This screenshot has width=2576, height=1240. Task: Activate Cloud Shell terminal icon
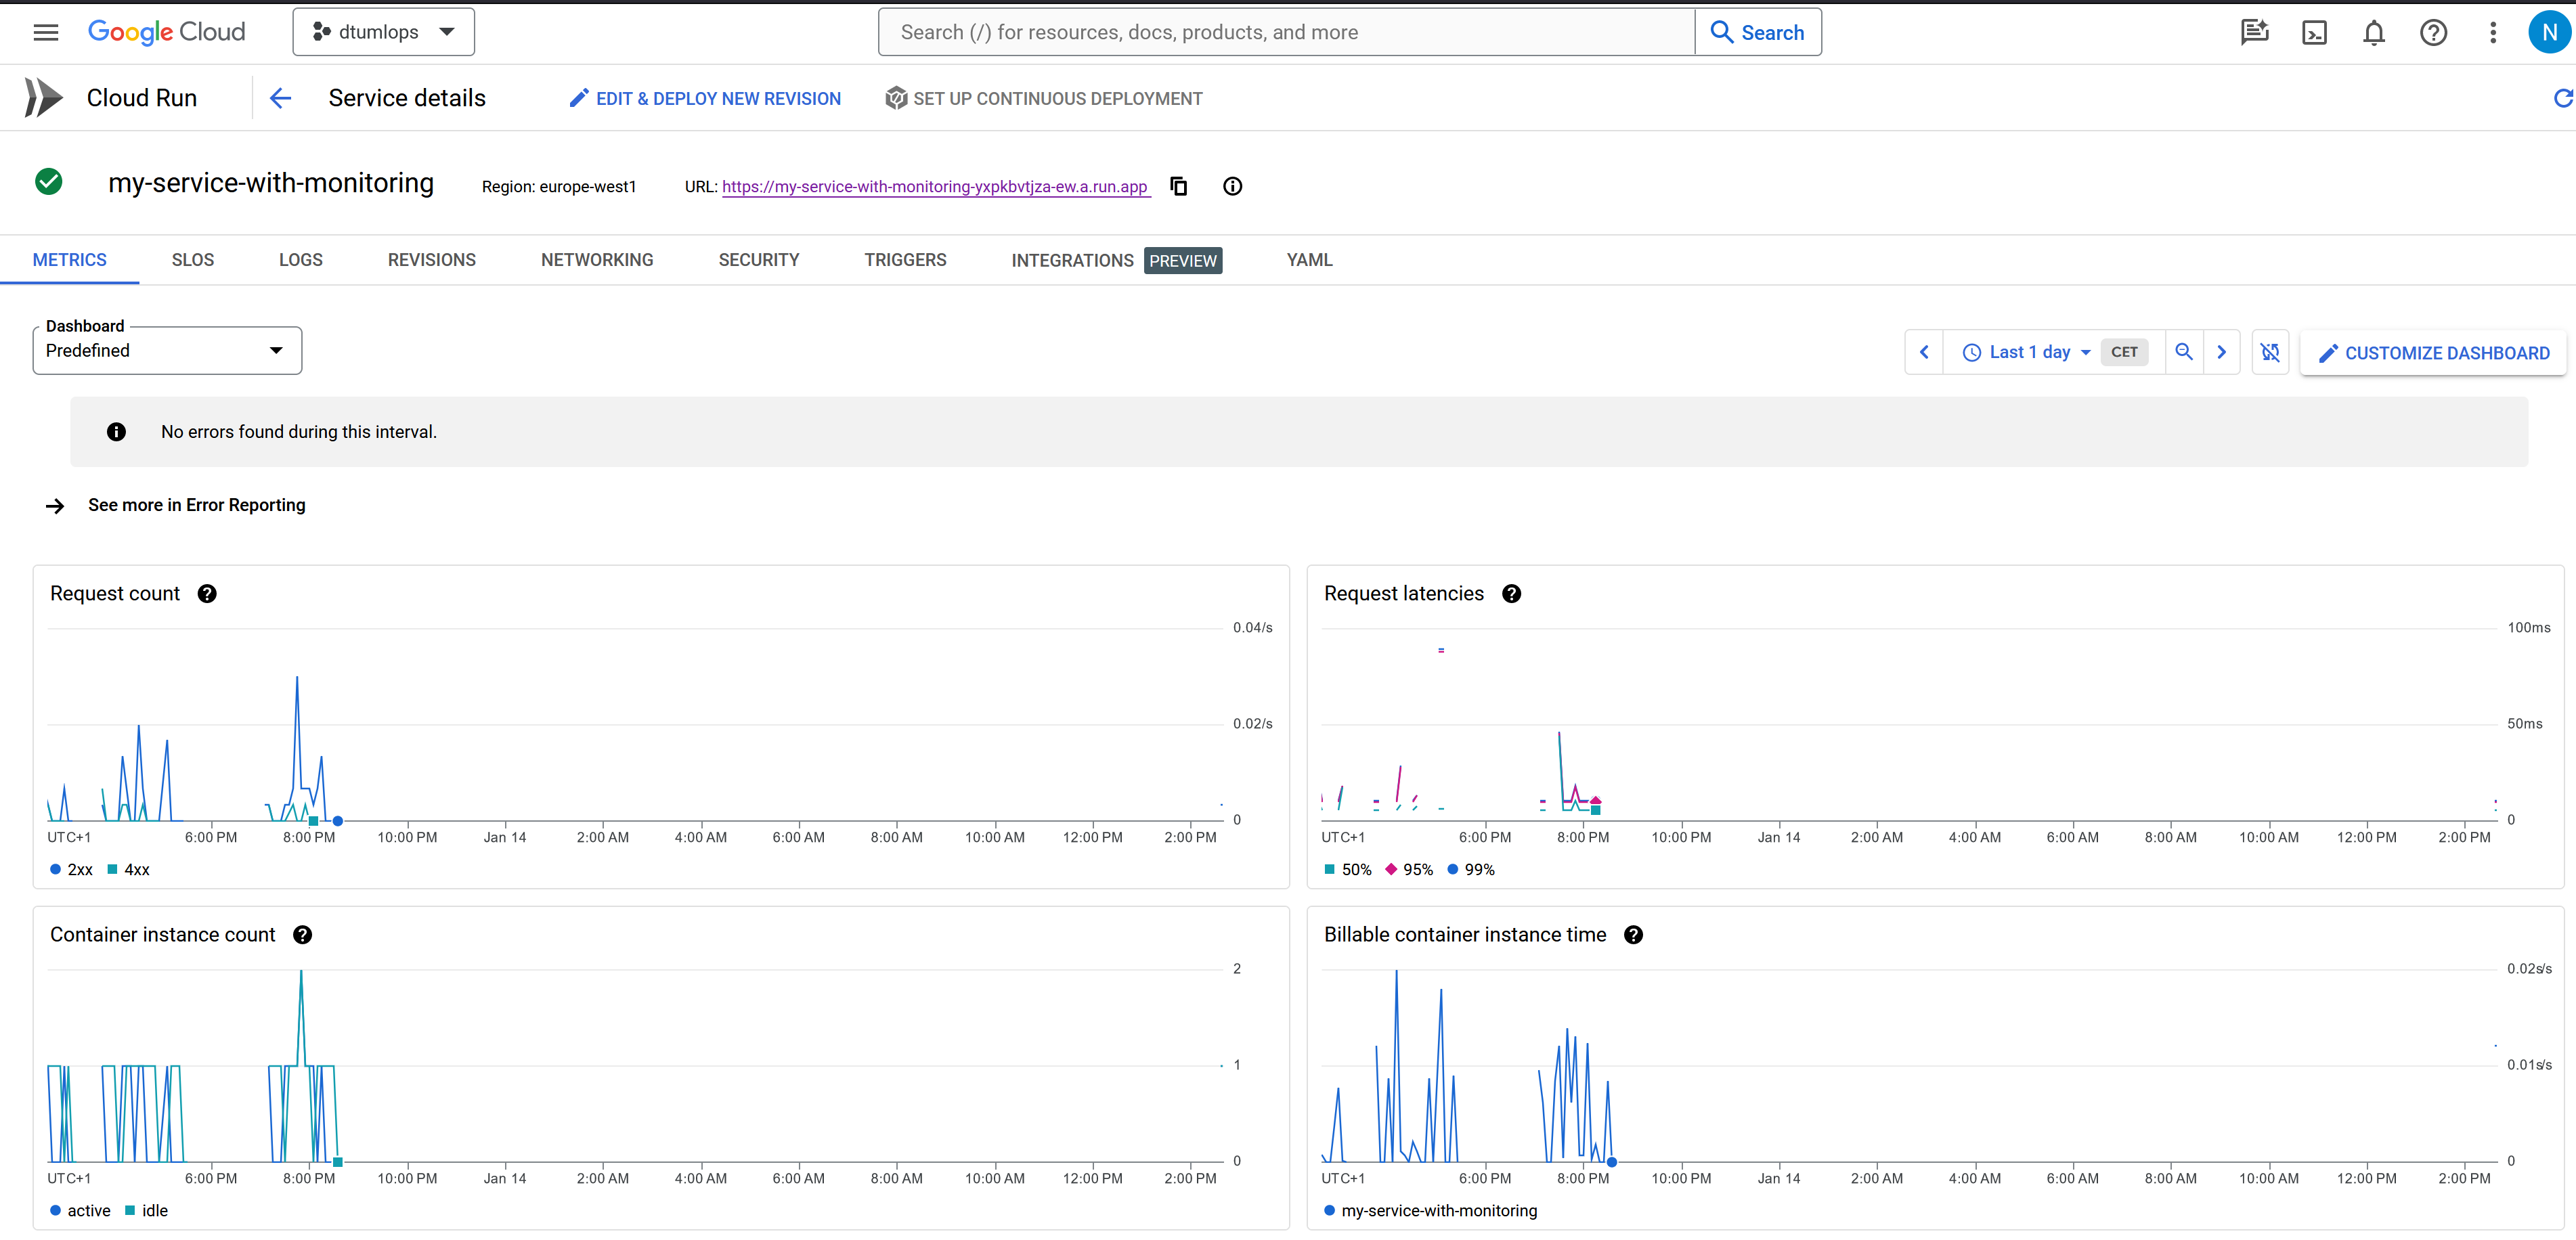(2314, 32)
